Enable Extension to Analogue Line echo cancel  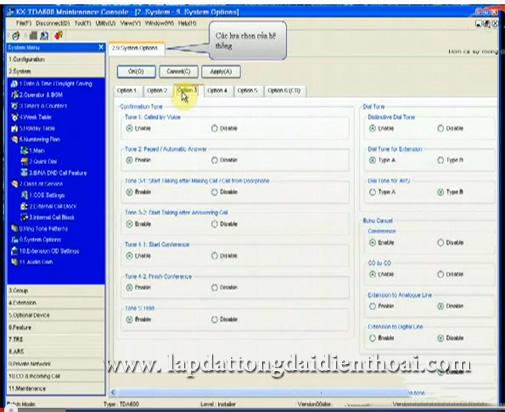[372, 306]
